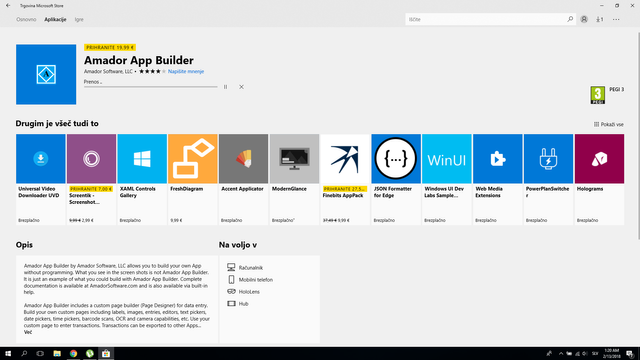Click the Mobilni telefon device entry

[250, 280]
